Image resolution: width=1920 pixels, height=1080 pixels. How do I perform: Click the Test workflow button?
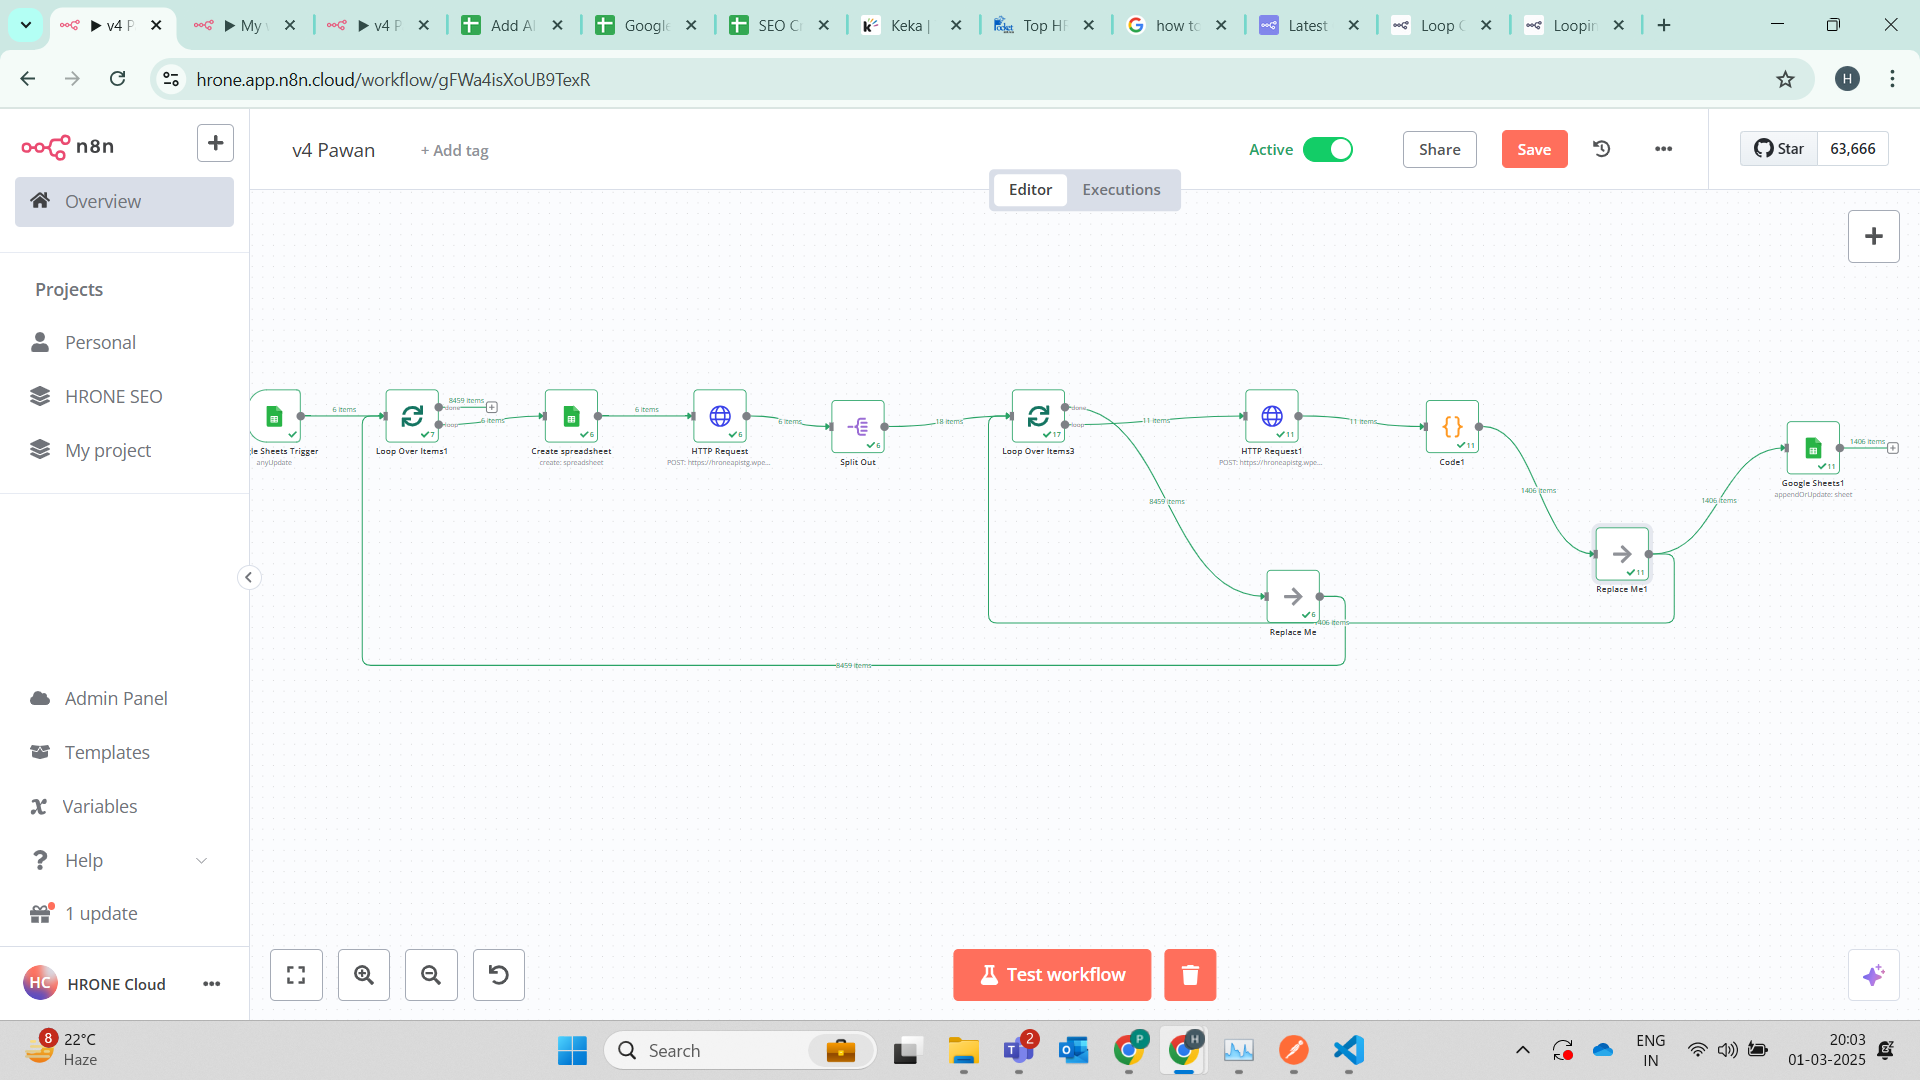pos(1052,975)
